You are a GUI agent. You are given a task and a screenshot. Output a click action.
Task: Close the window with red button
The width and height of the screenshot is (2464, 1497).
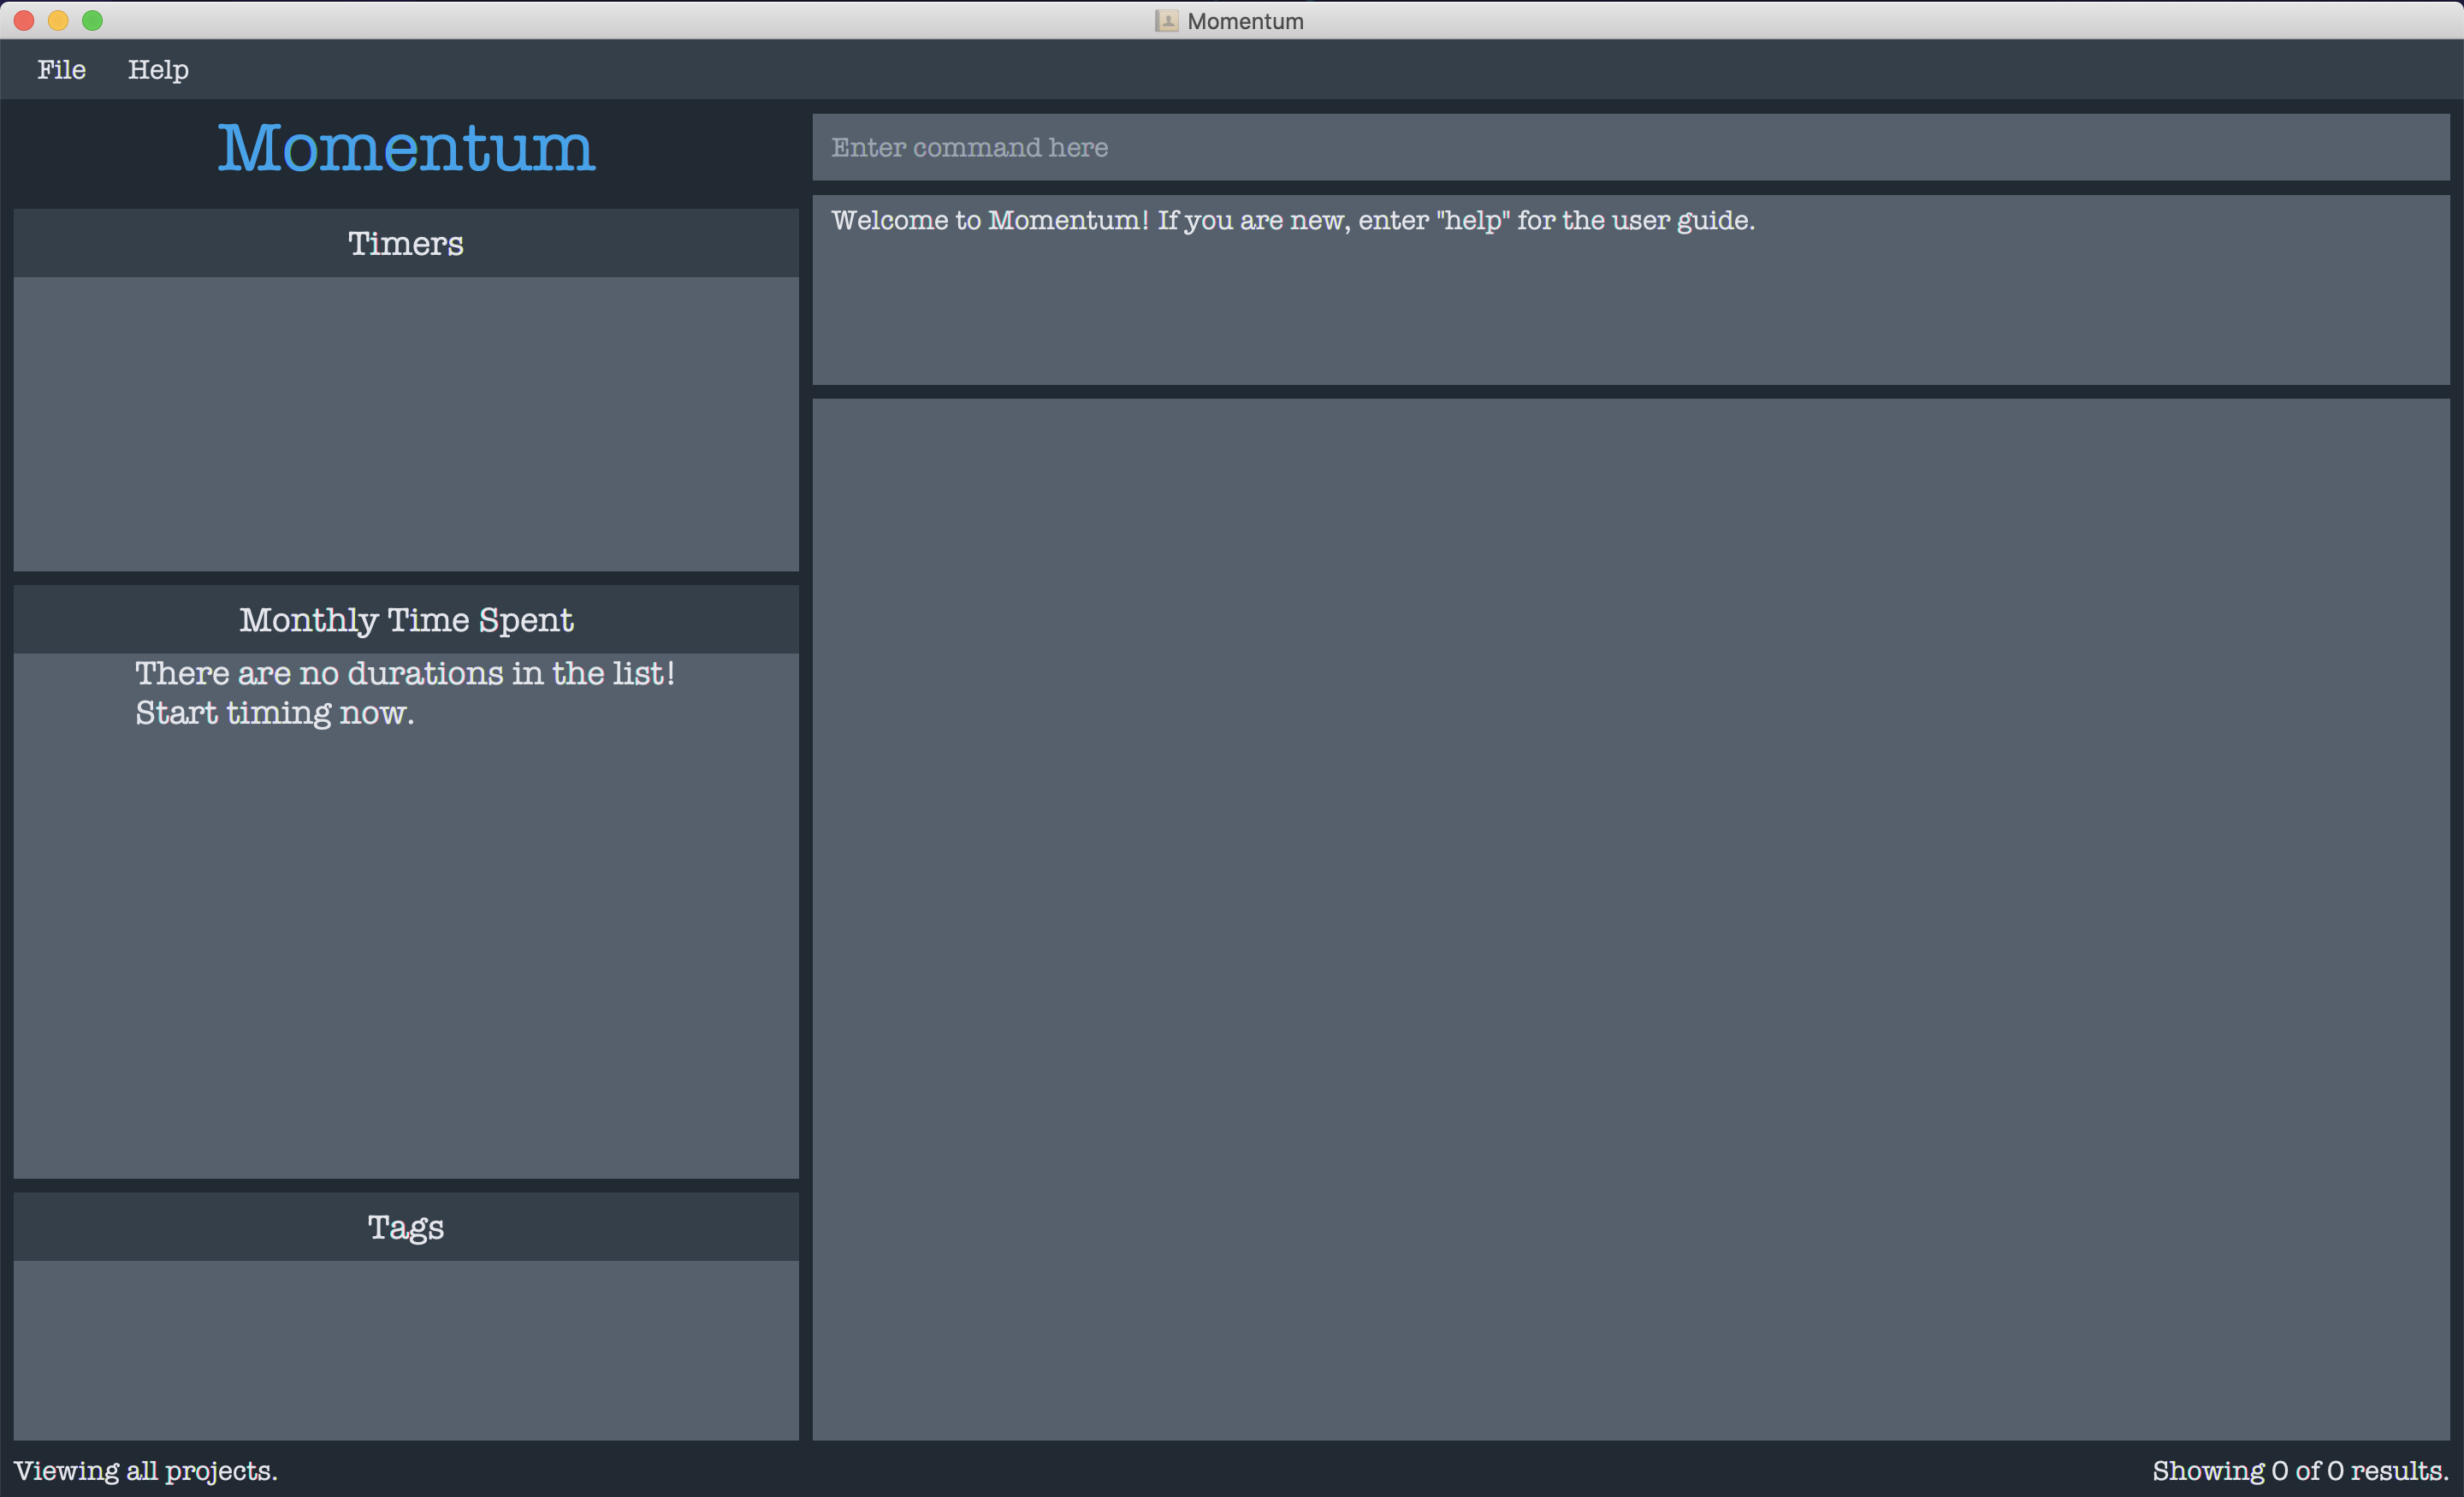[x=25, y=20]
